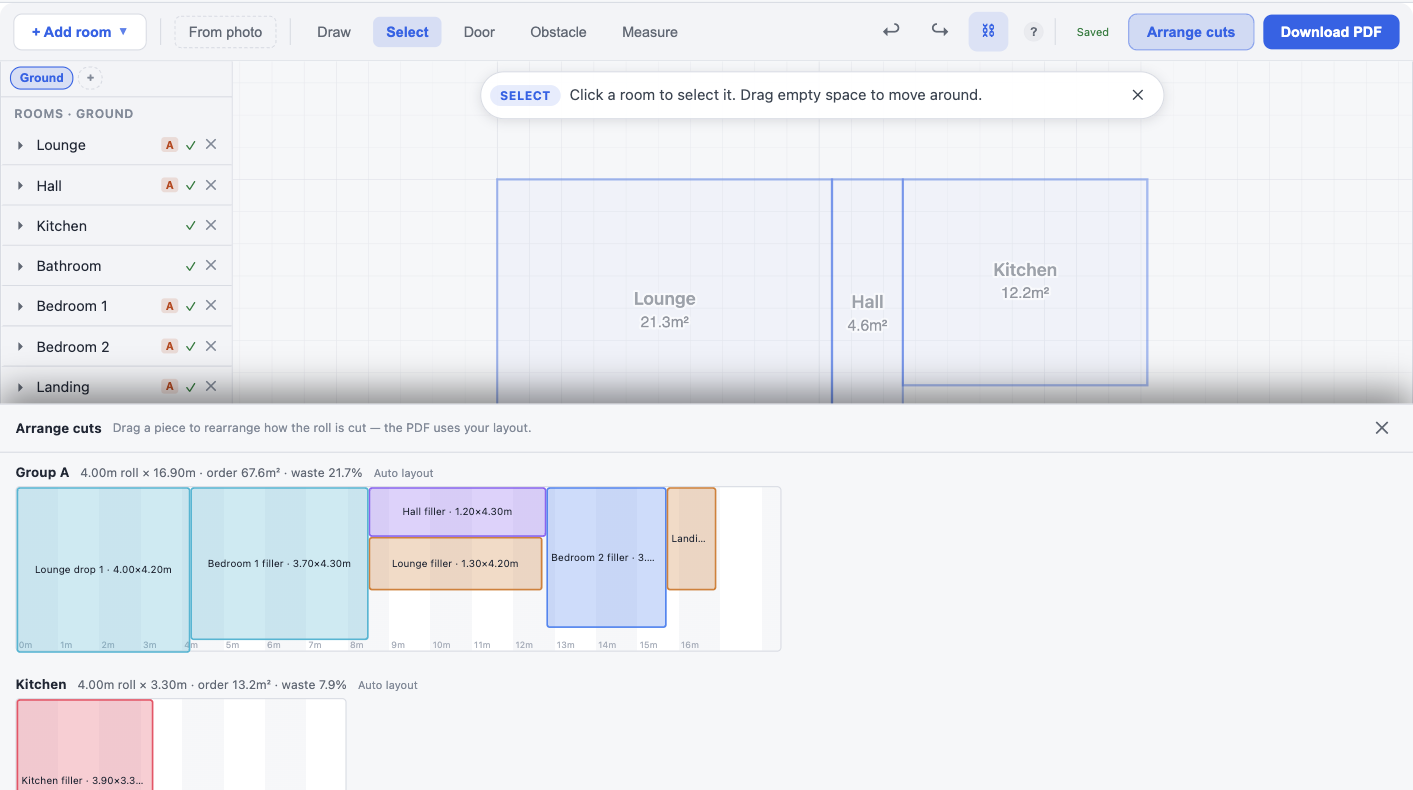Toggle the Hall checkmark
1413x790 pixels.
click(x=190, y=185)
